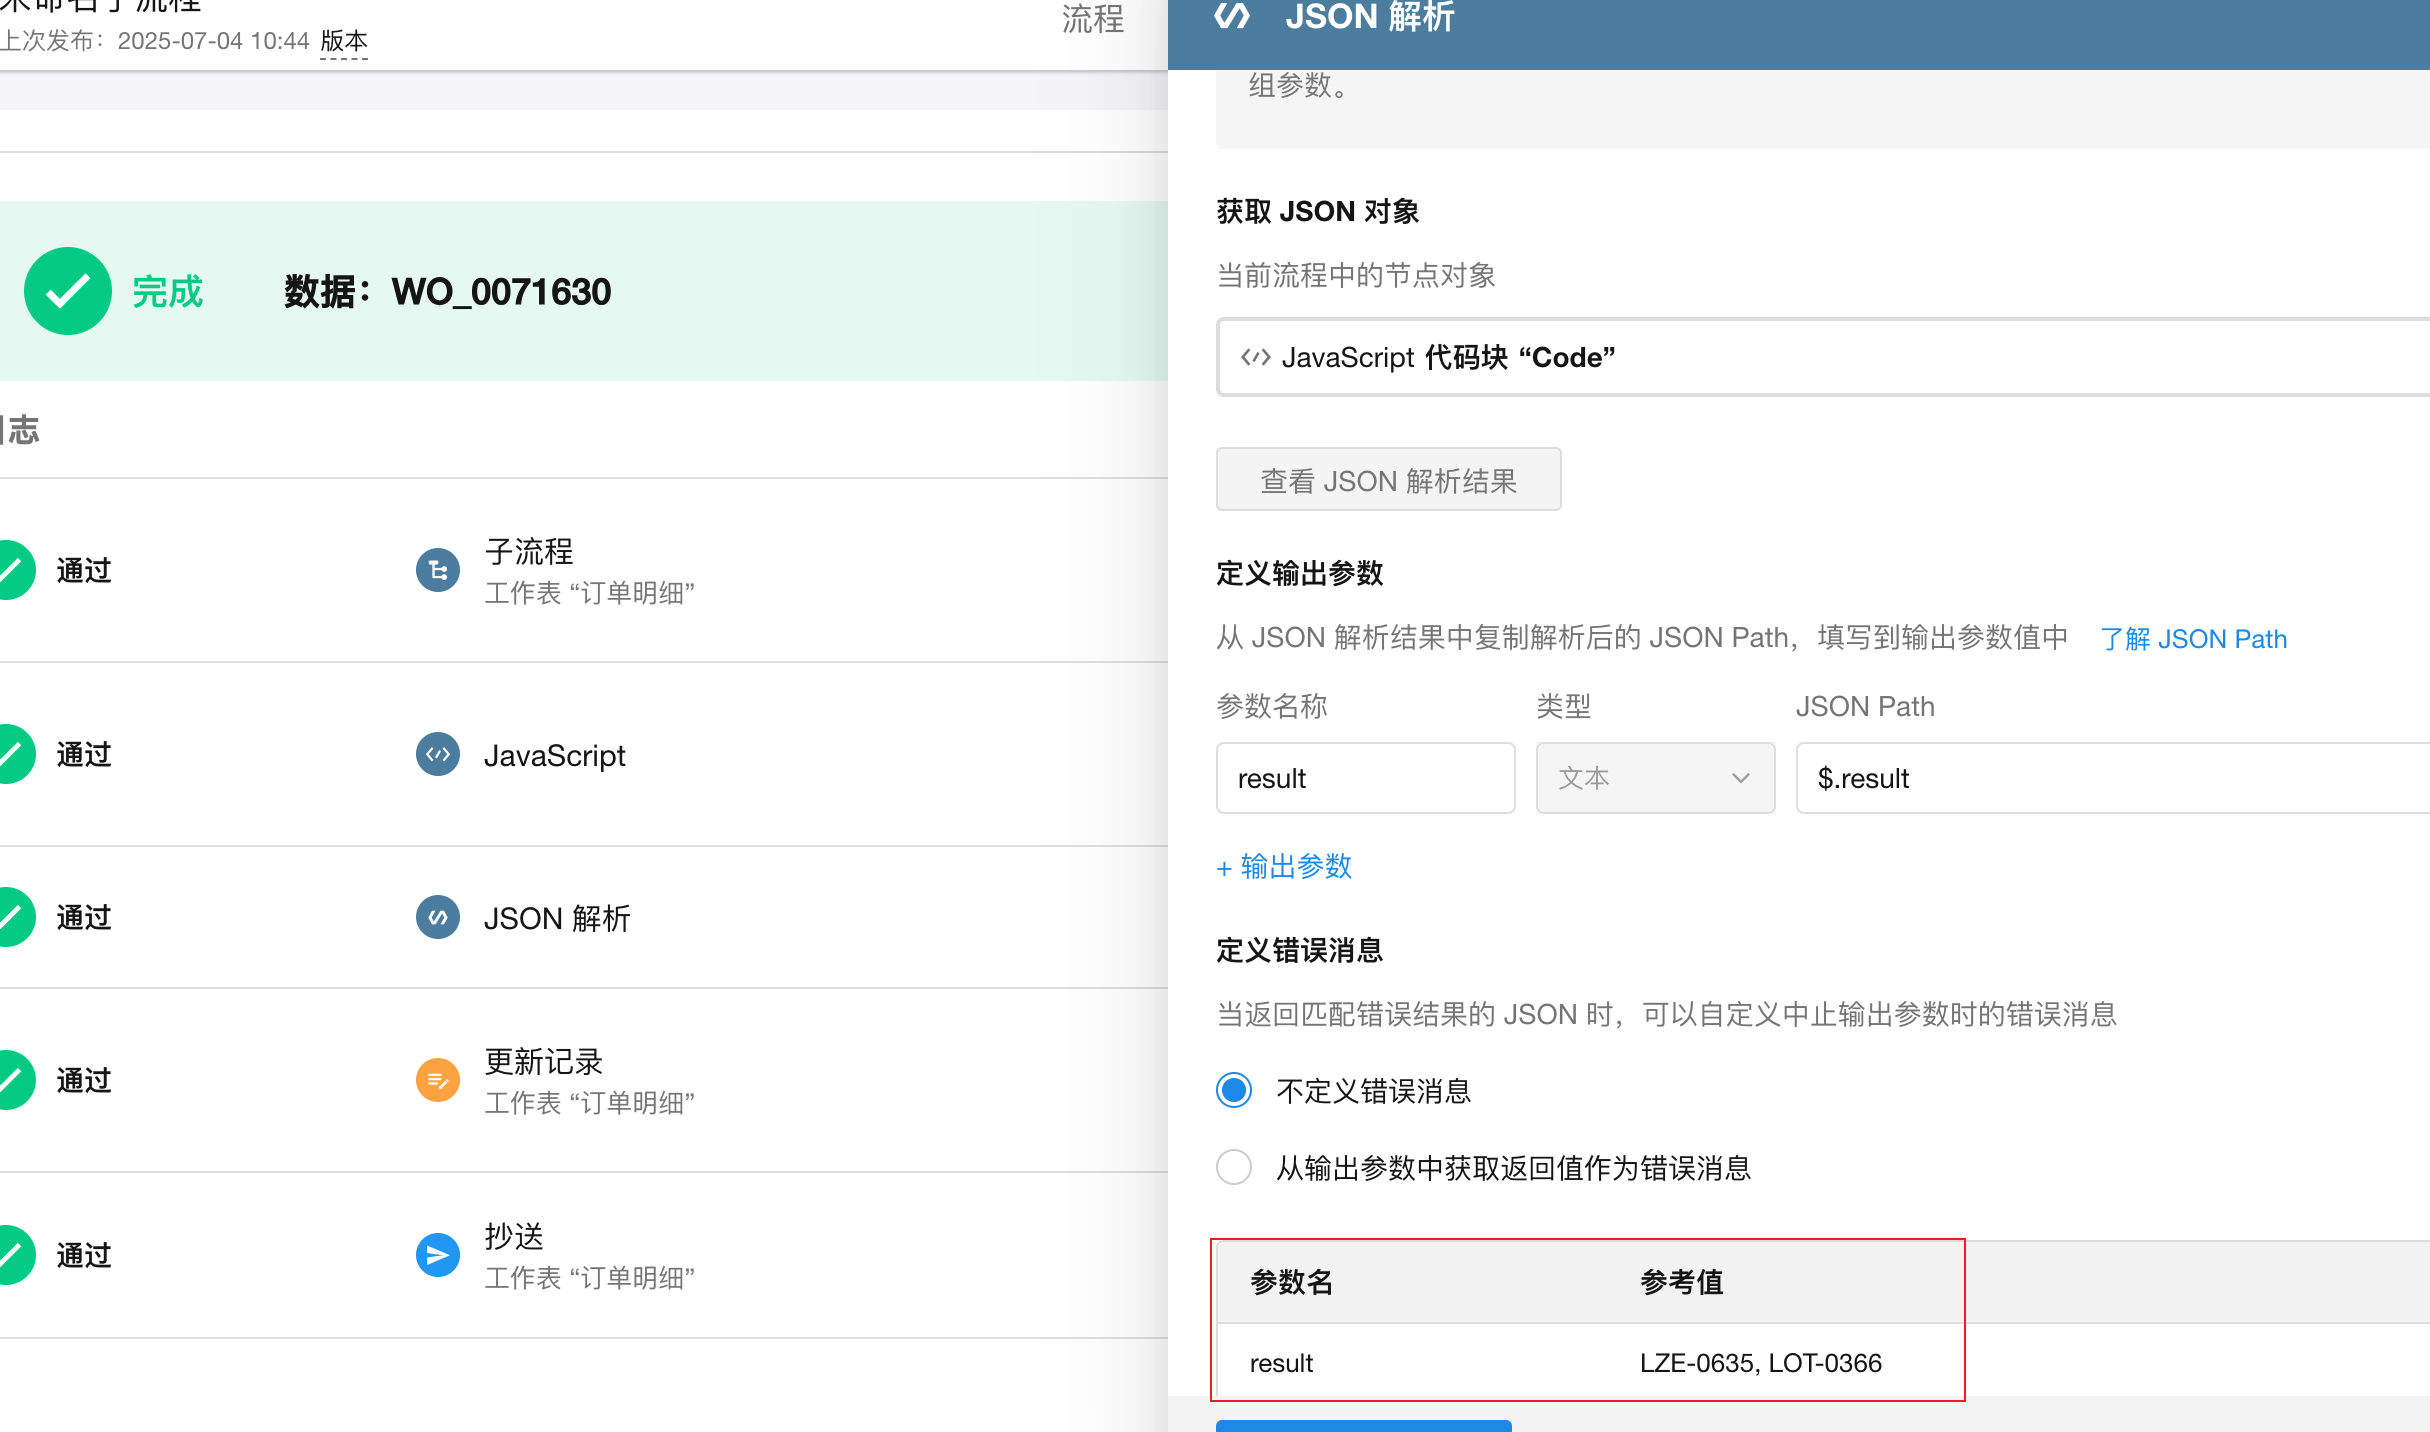Click the orange update record icon
The height and width of the screenshot is (1432, 2430).
437,1080
